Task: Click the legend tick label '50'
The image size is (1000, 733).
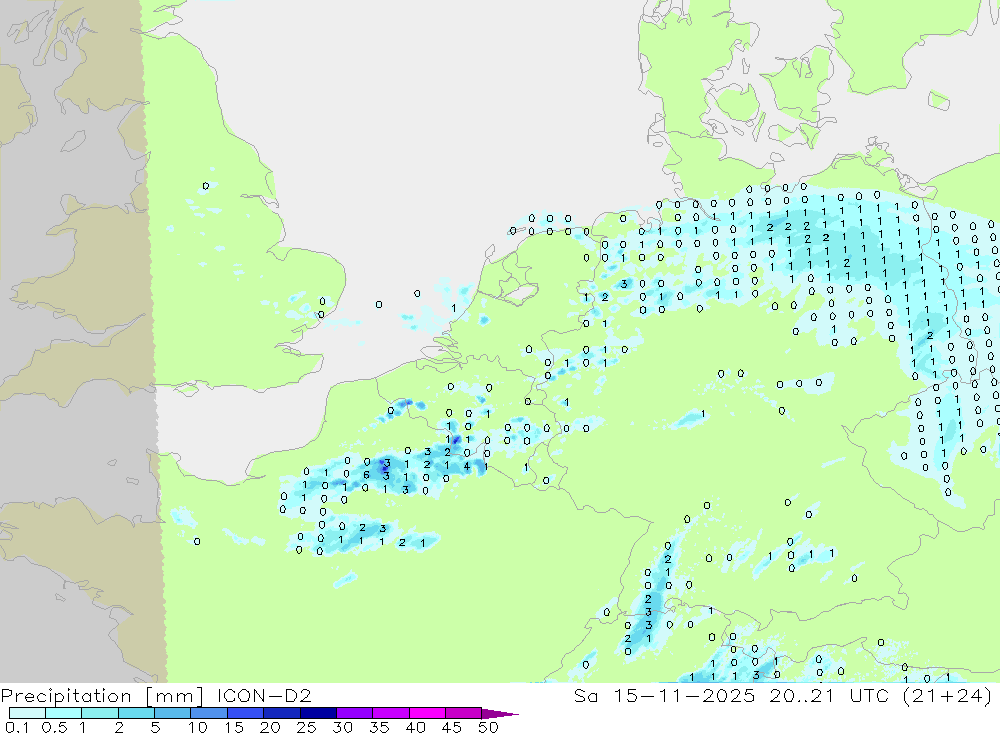Action: [488, 727]
